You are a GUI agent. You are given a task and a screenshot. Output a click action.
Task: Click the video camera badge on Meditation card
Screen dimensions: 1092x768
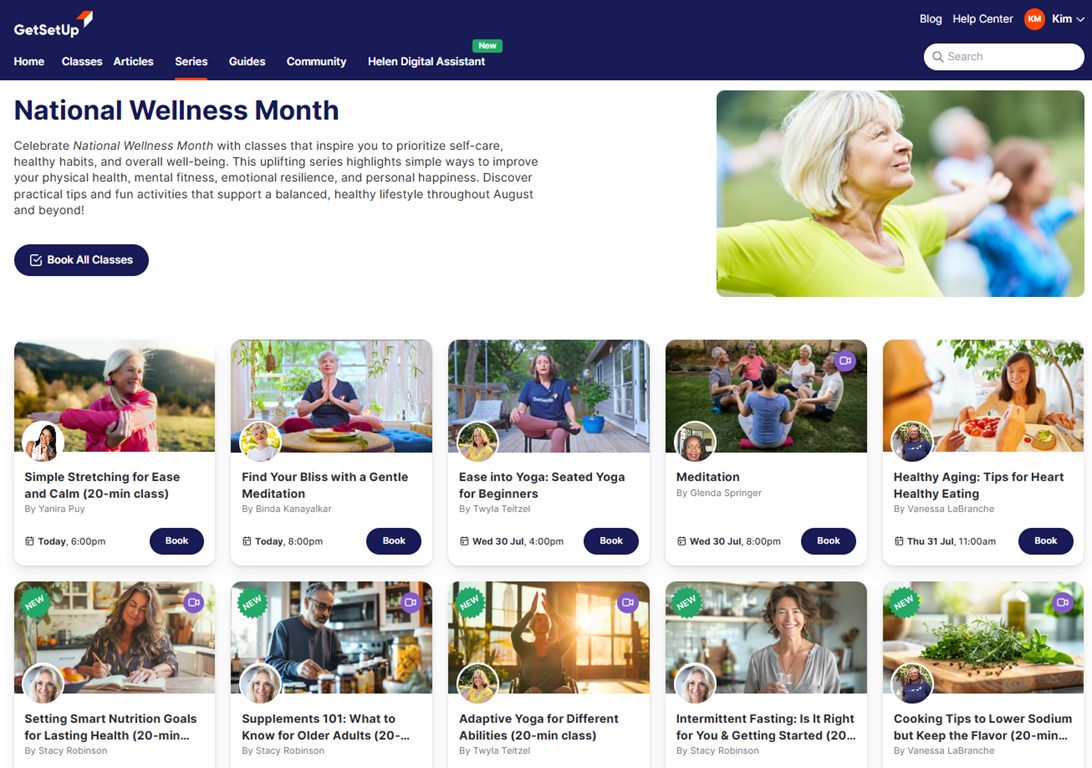click(x=845, y=361)
